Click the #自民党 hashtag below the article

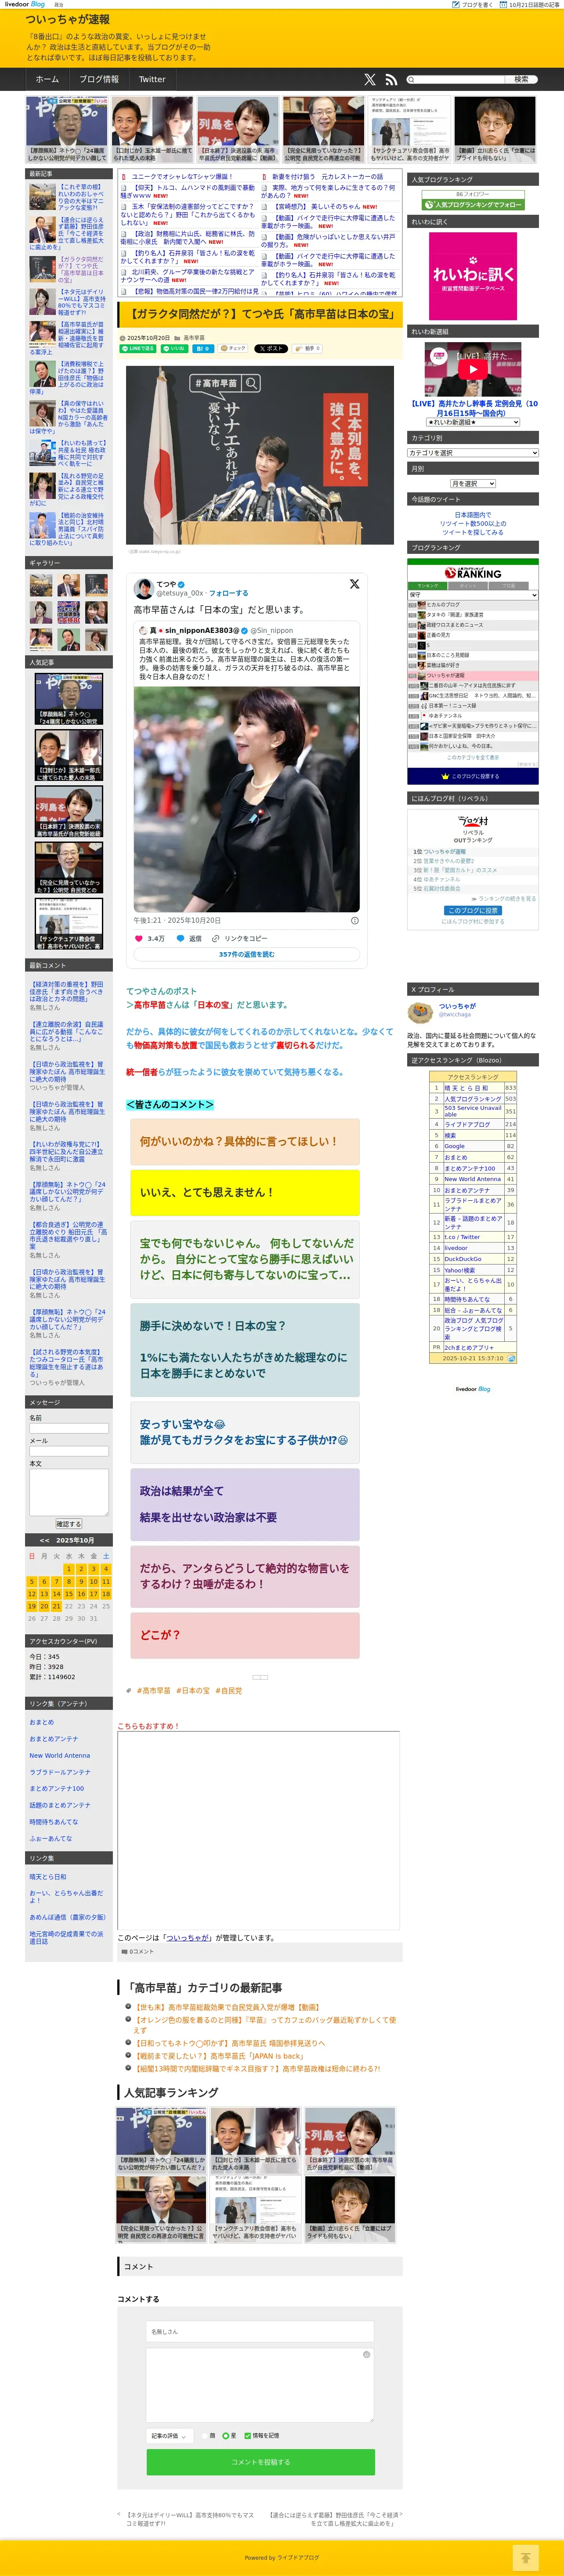(x=228, y=1691)
